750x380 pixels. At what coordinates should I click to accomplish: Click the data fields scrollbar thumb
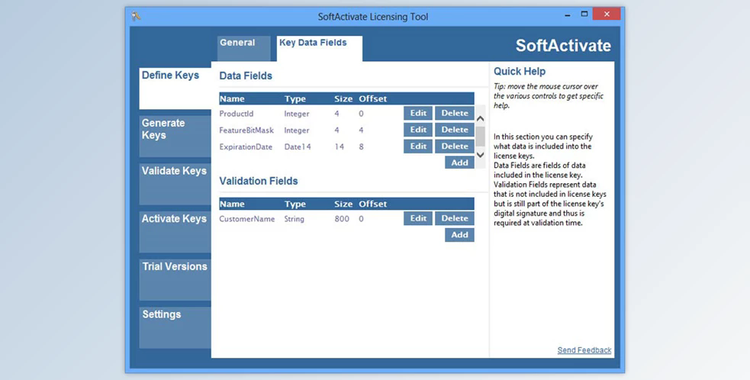point(481,136)
